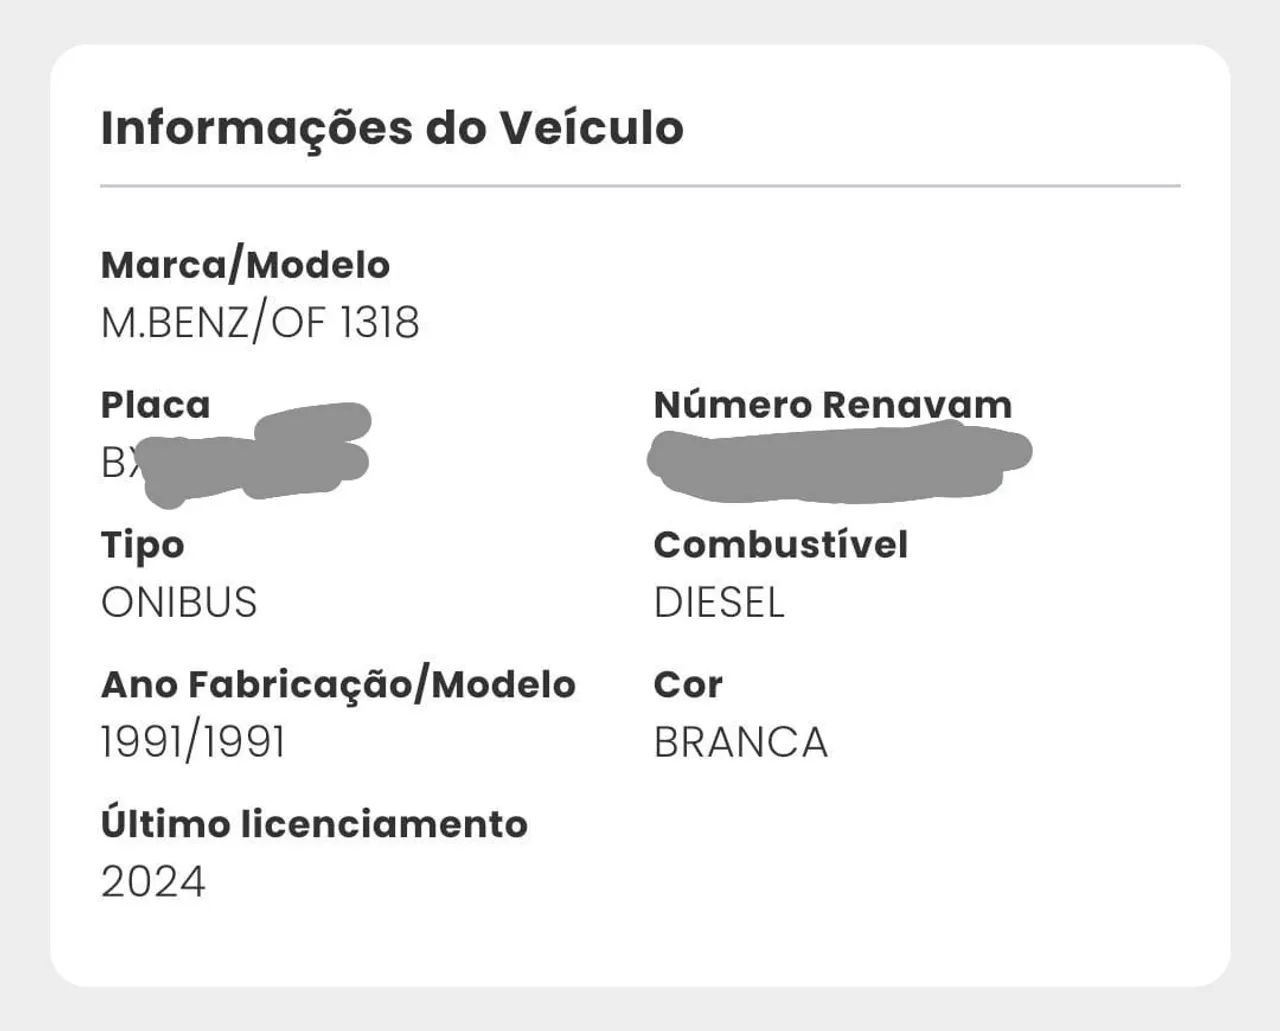
Task: Click the redacted Renavam number
Action: 840,461
